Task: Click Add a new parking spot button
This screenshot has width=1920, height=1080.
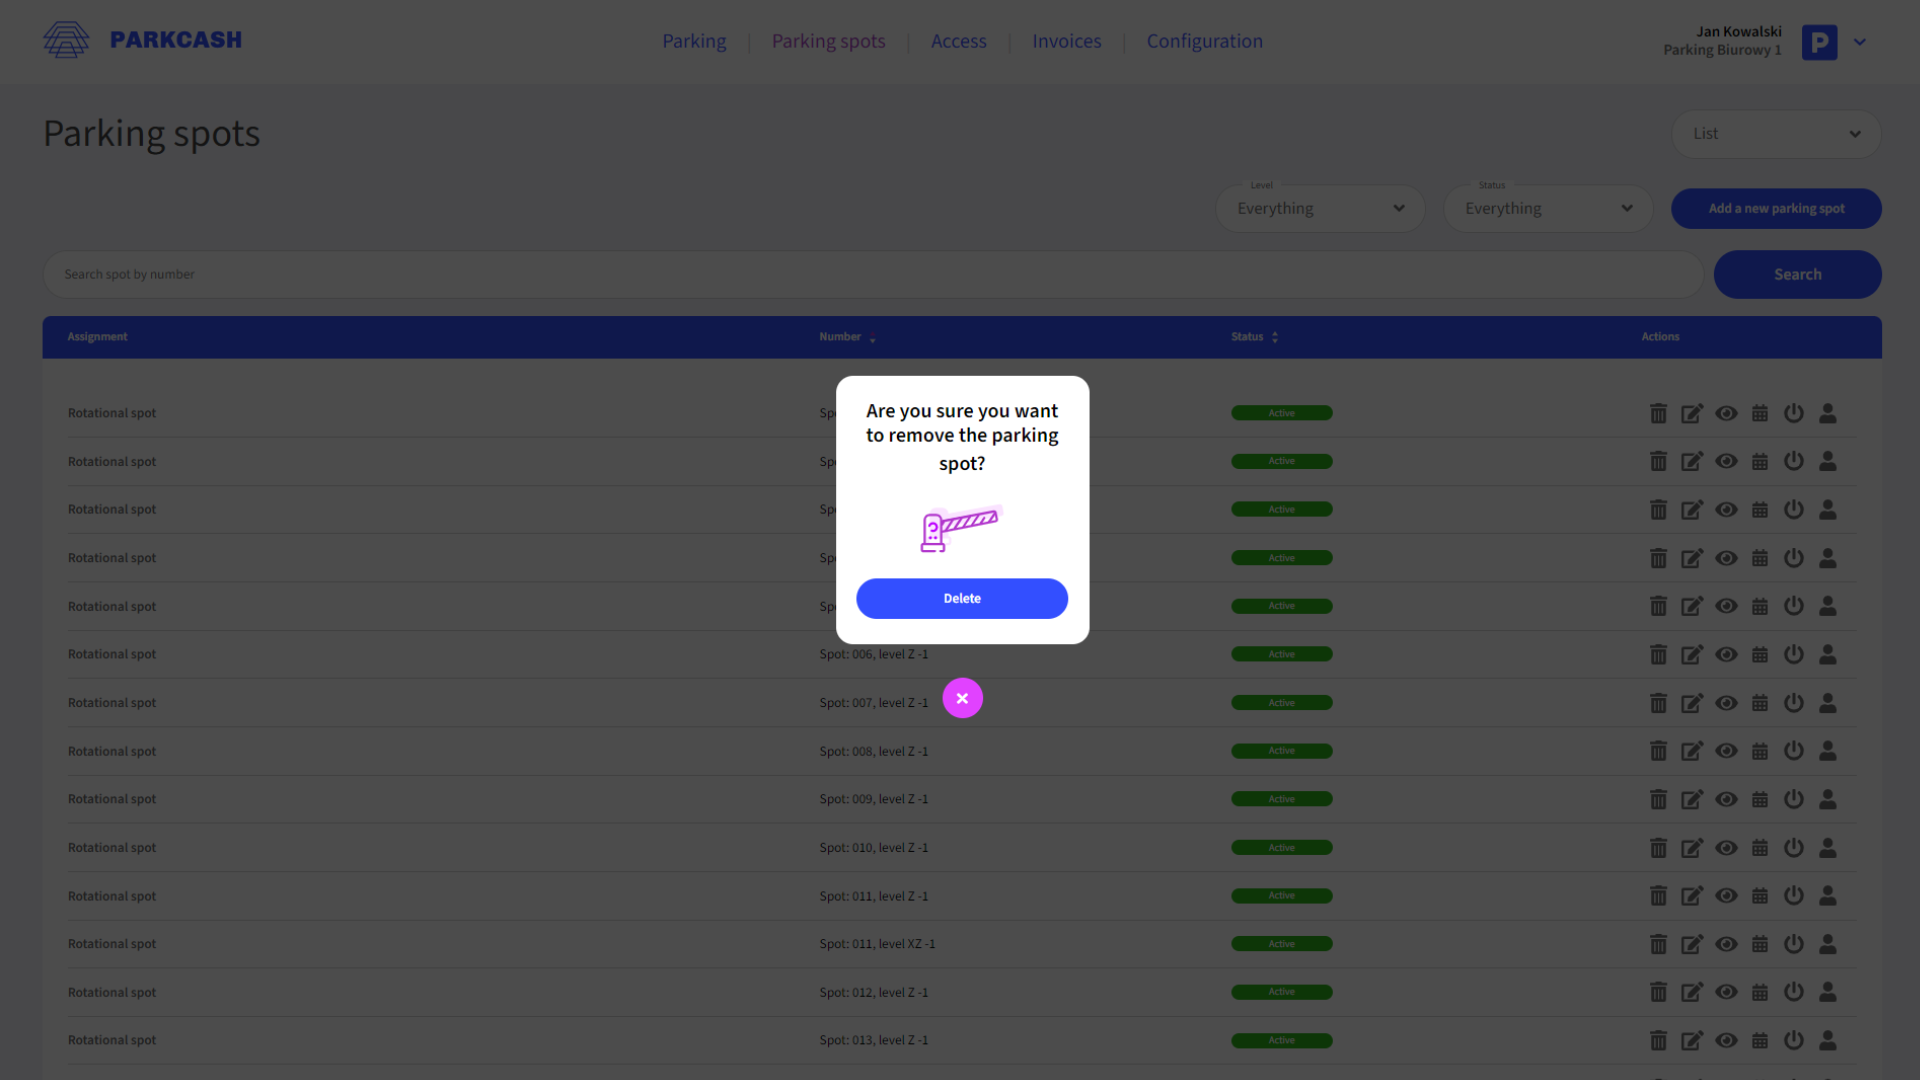Action: click(x=1776, y=207)
